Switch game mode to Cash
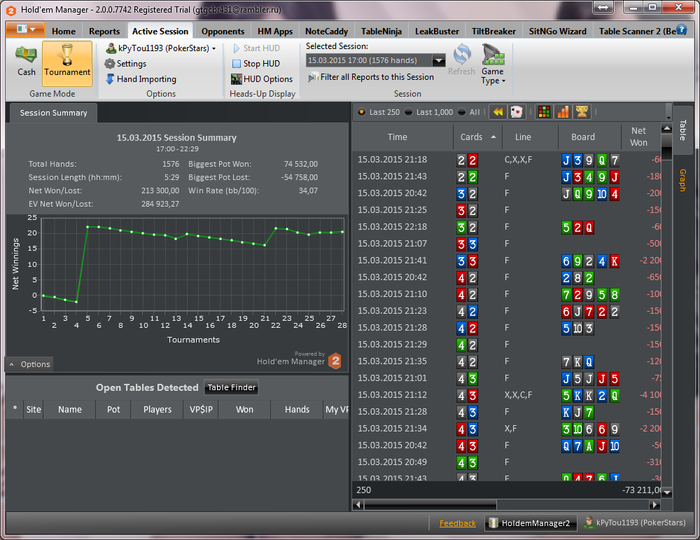Viewport: 700px width, 540px height. tap(26, 61)
